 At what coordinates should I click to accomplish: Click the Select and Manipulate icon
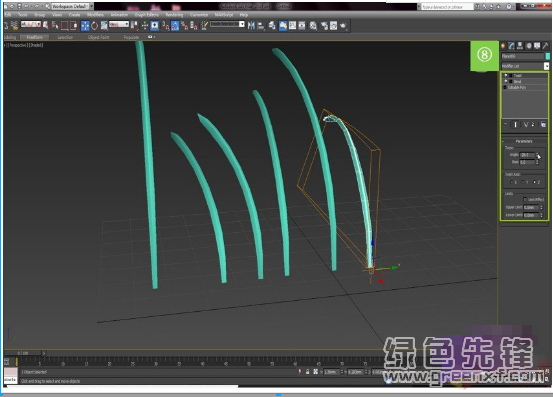click(x=145, y=25)
